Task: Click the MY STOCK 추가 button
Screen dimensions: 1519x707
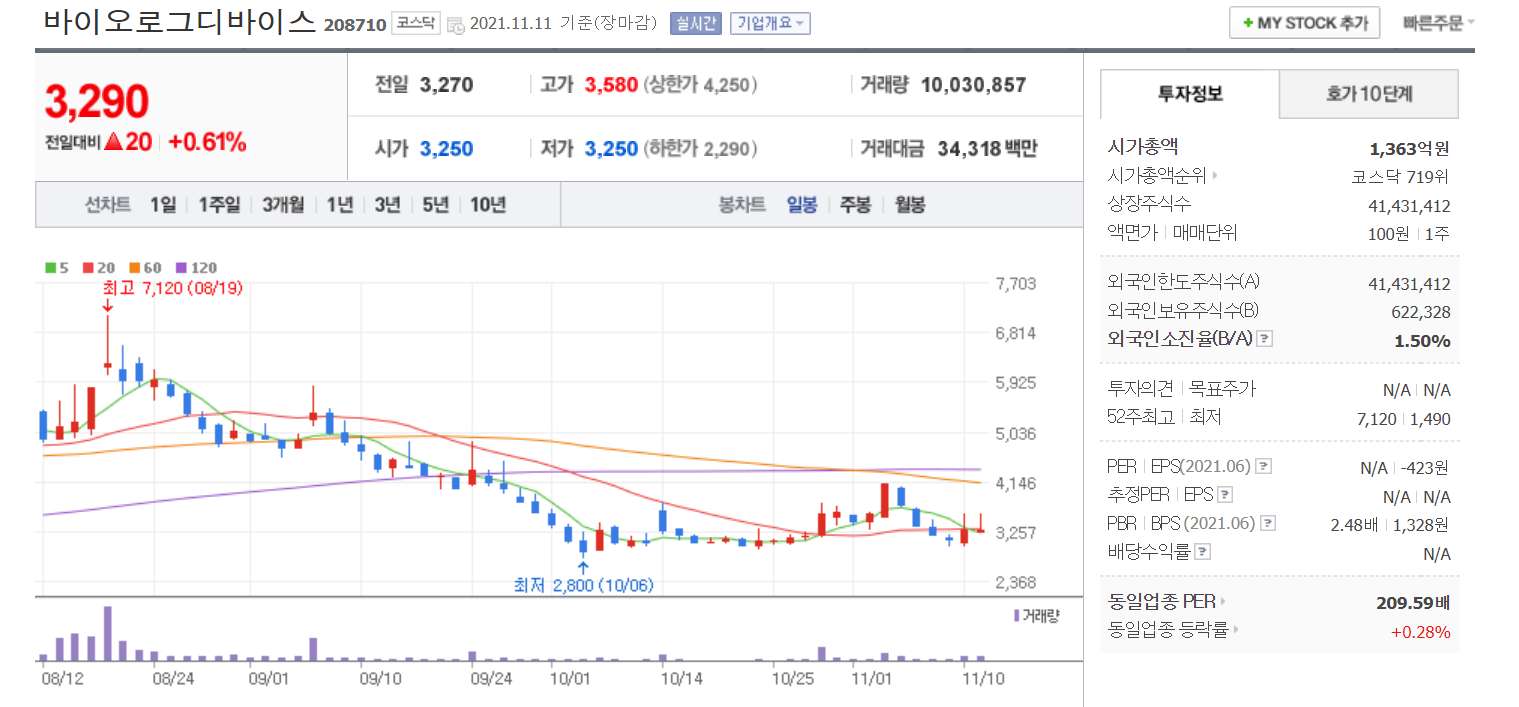Action: pos(1304,22)
